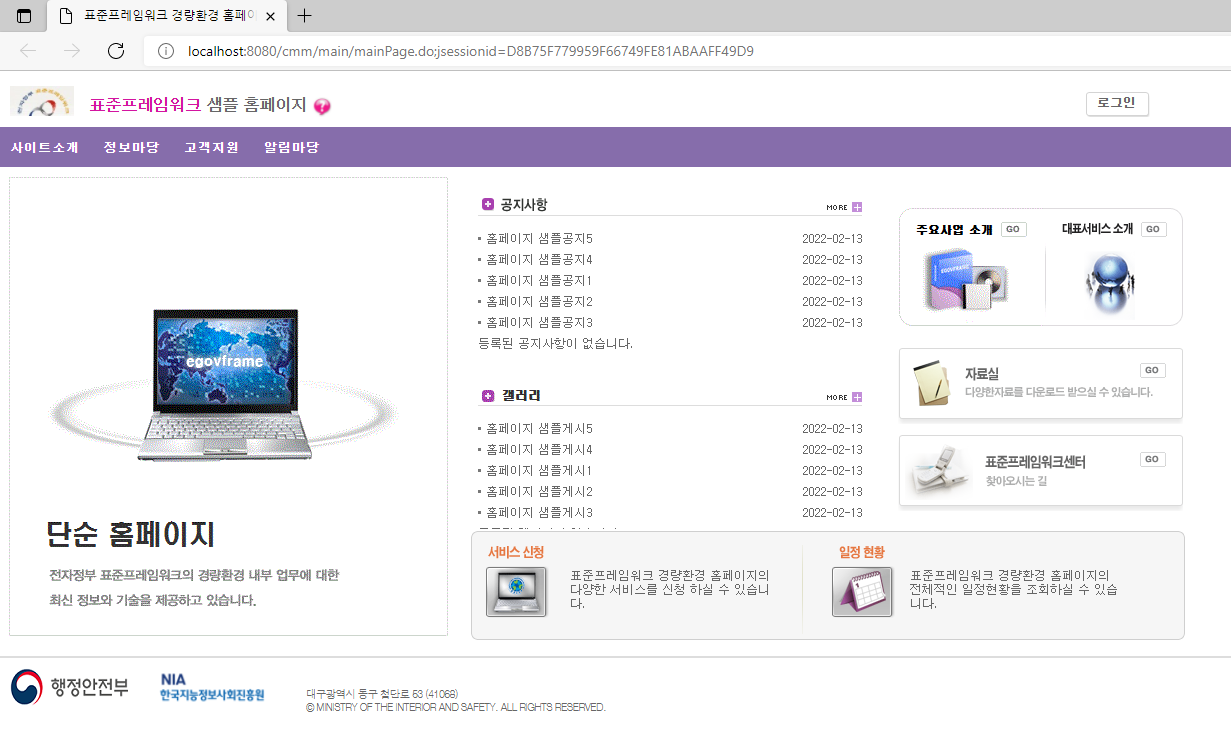Click the 주요사업 소개 label

[x=954, y=230]
